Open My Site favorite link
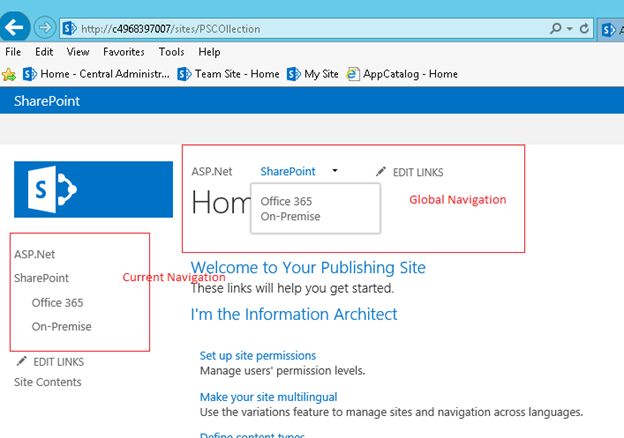The height and width of the screenshot is (438, 624). (x=312, y=74)
